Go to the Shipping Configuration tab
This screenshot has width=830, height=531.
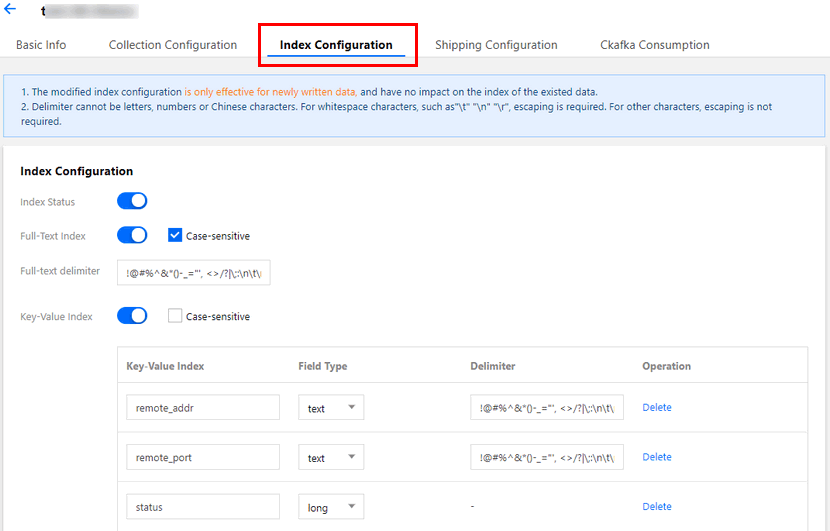click(496, 45)
